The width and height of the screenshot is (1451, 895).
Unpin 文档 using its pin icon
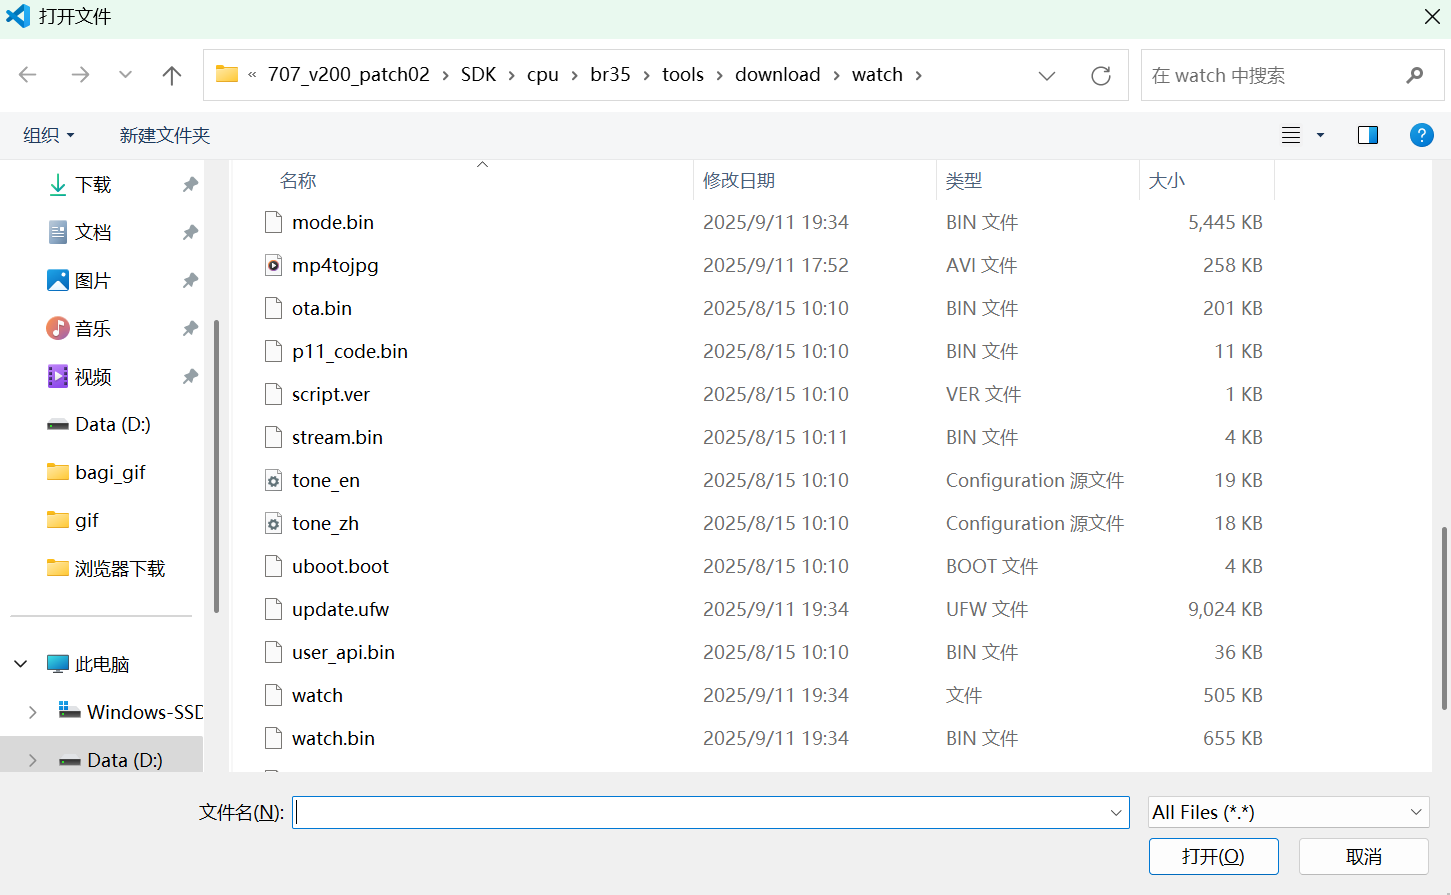click(190, 233)
